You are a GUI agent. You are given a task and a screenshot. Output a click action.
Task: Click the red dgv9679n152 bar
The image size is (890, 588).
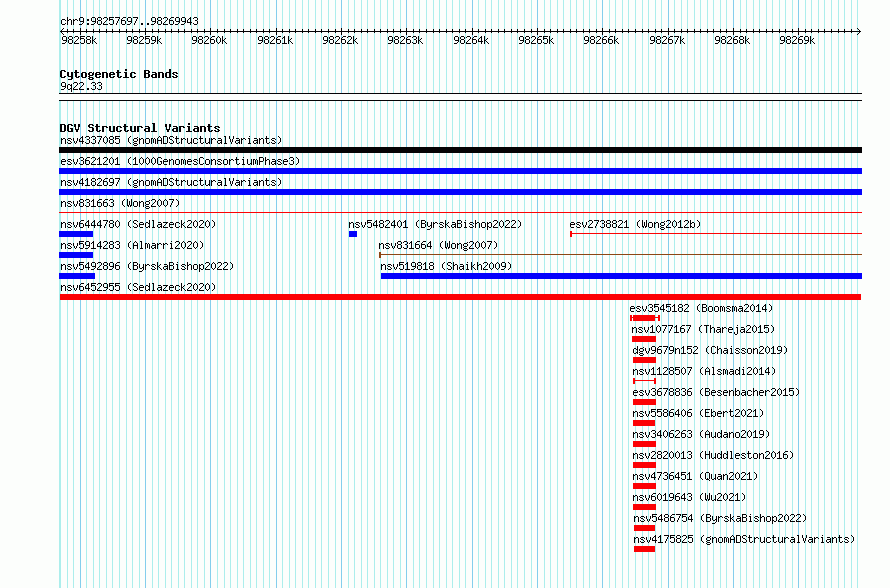tap(644, 360)
